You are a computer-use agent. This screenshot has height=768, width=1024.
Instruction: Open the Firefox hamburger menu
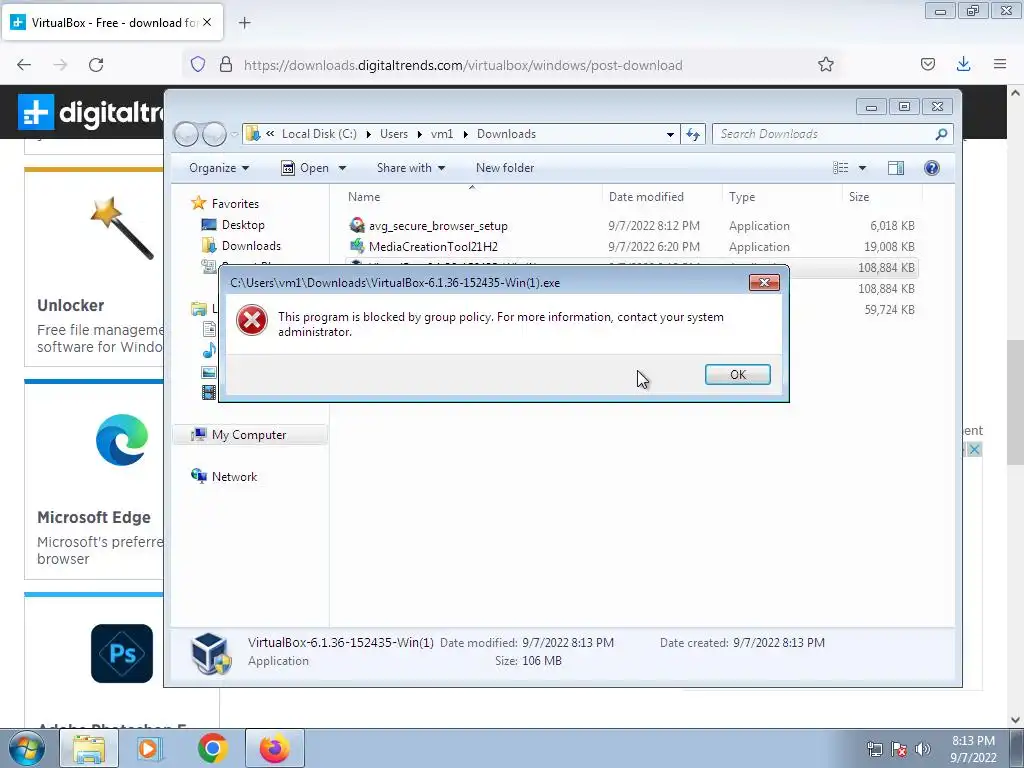pos(1000,64)
